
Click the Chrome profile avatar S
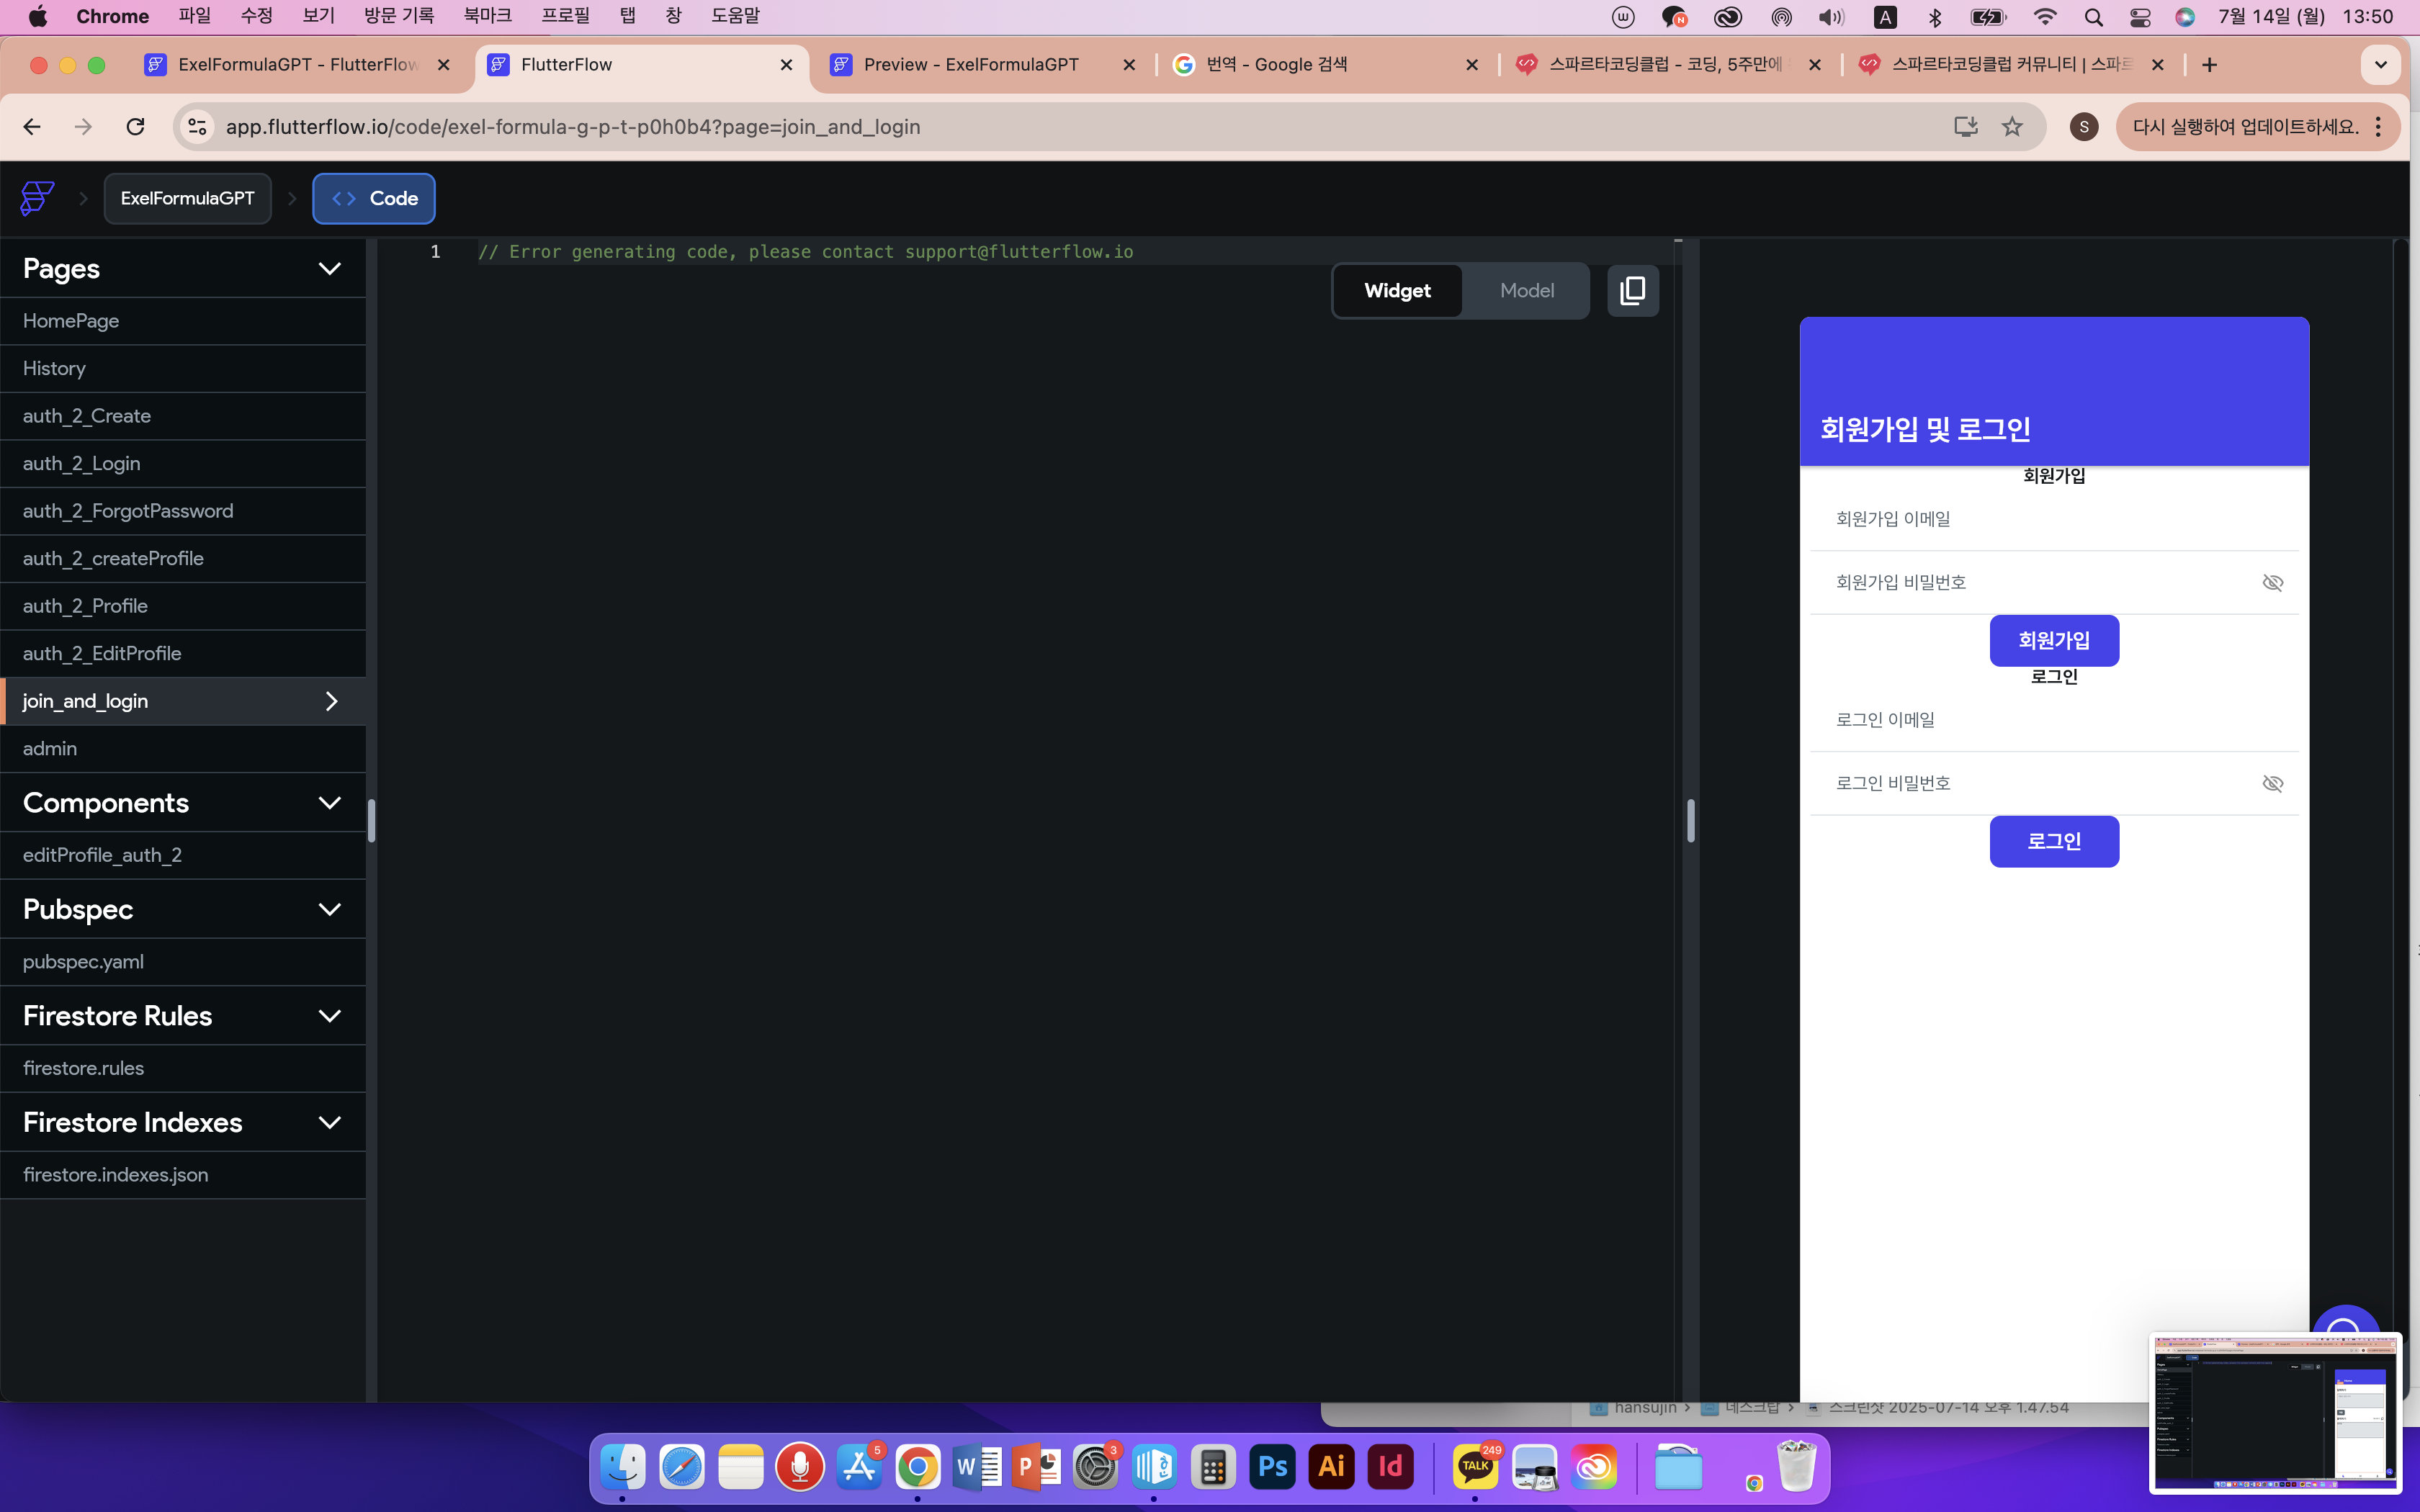click(x=2084, y=127)
